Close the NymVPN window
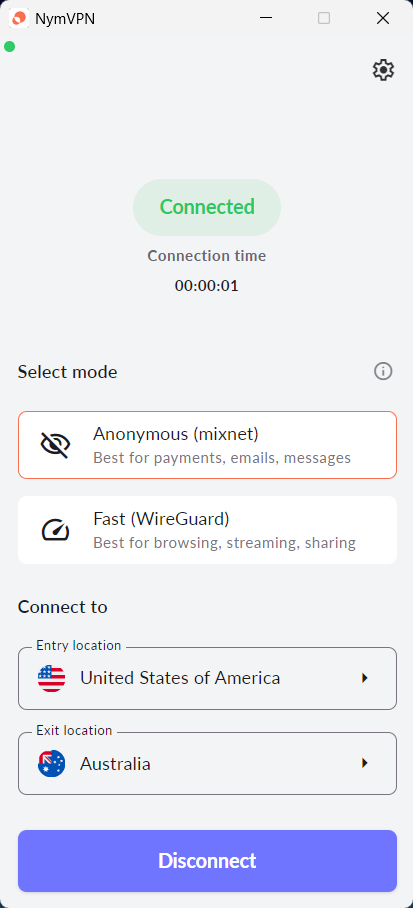 [x=383, y=19]
